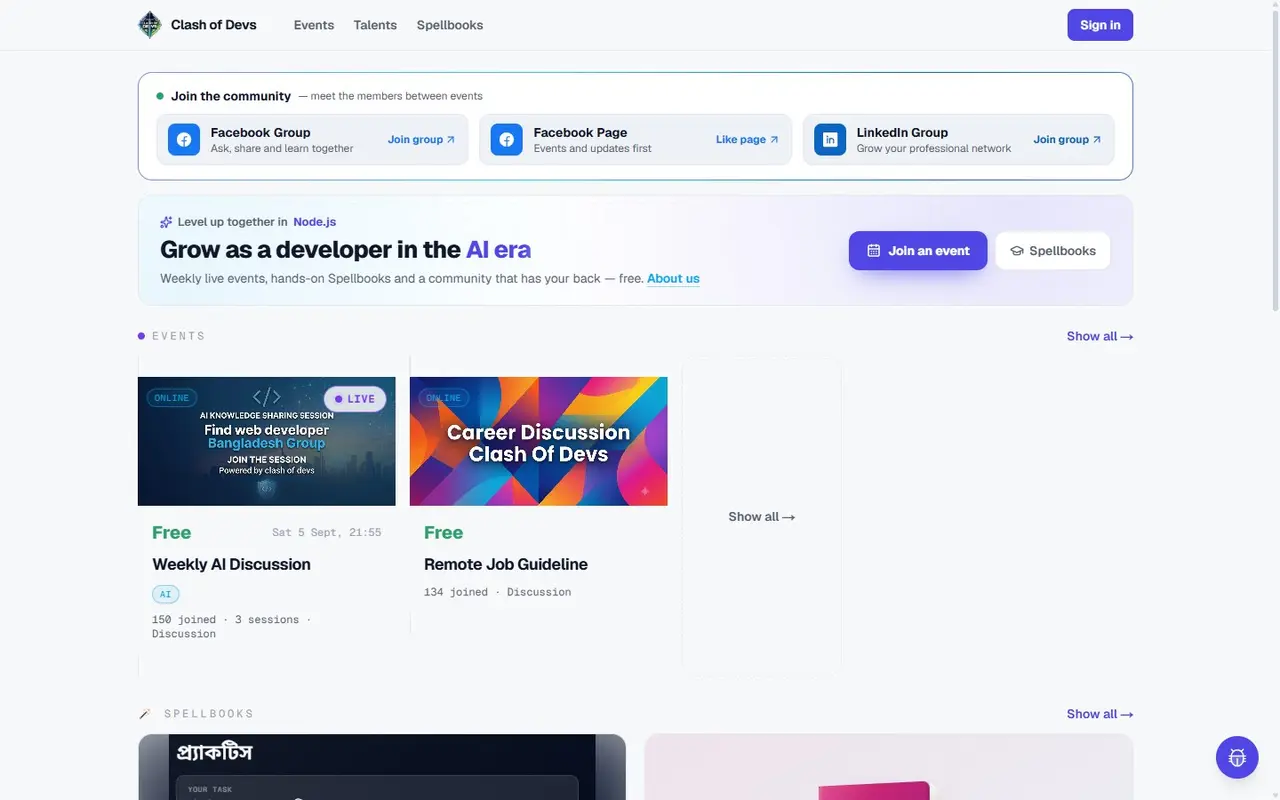Click the magic wand icon beside Spellbooks heading
The height and width of the screenshot is (800, 1280).
145,714
